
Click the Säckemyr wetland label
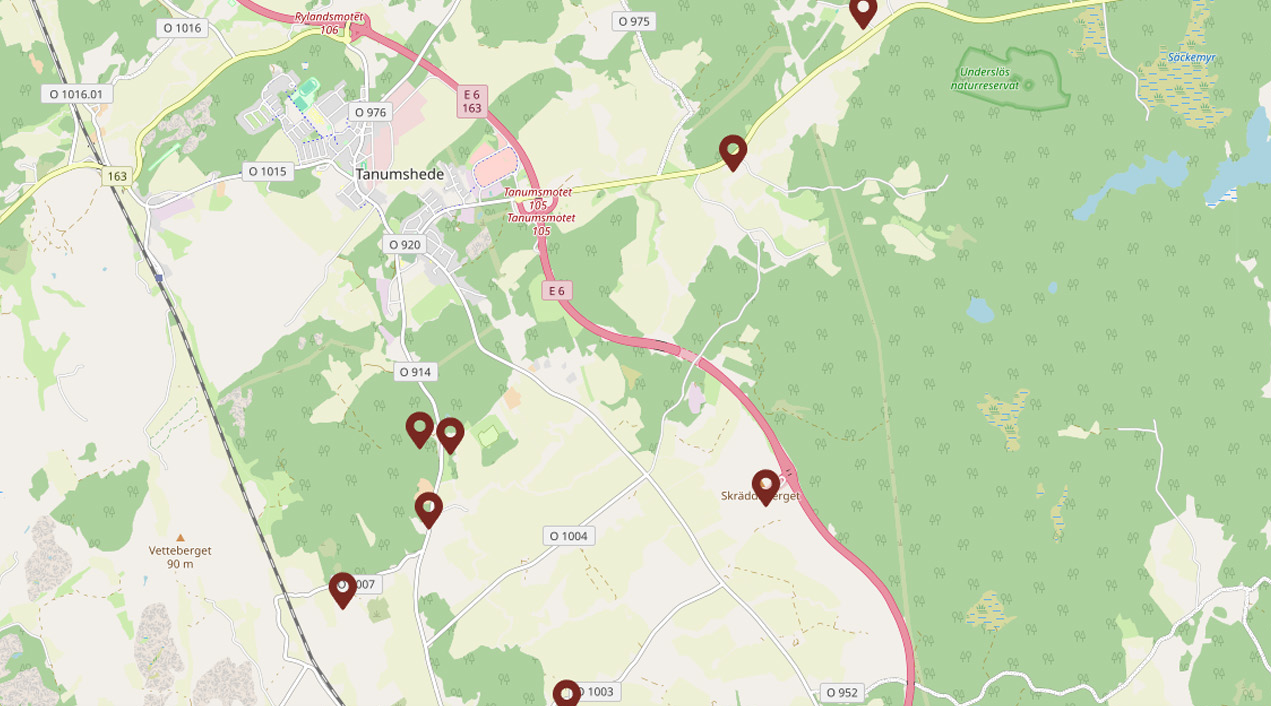(1191, 57)
